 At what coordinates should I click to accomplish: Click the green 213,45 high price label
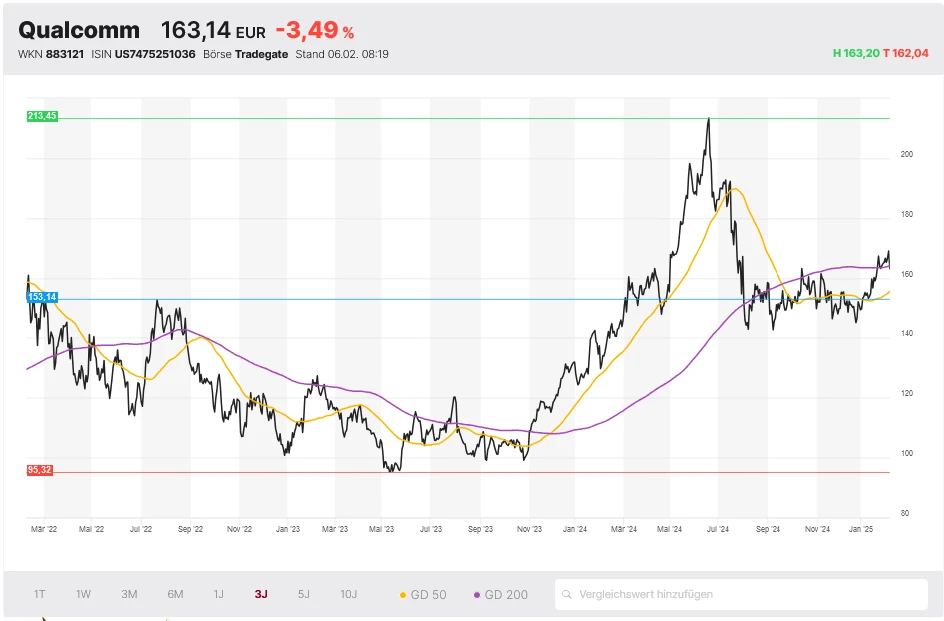(42, 117)
